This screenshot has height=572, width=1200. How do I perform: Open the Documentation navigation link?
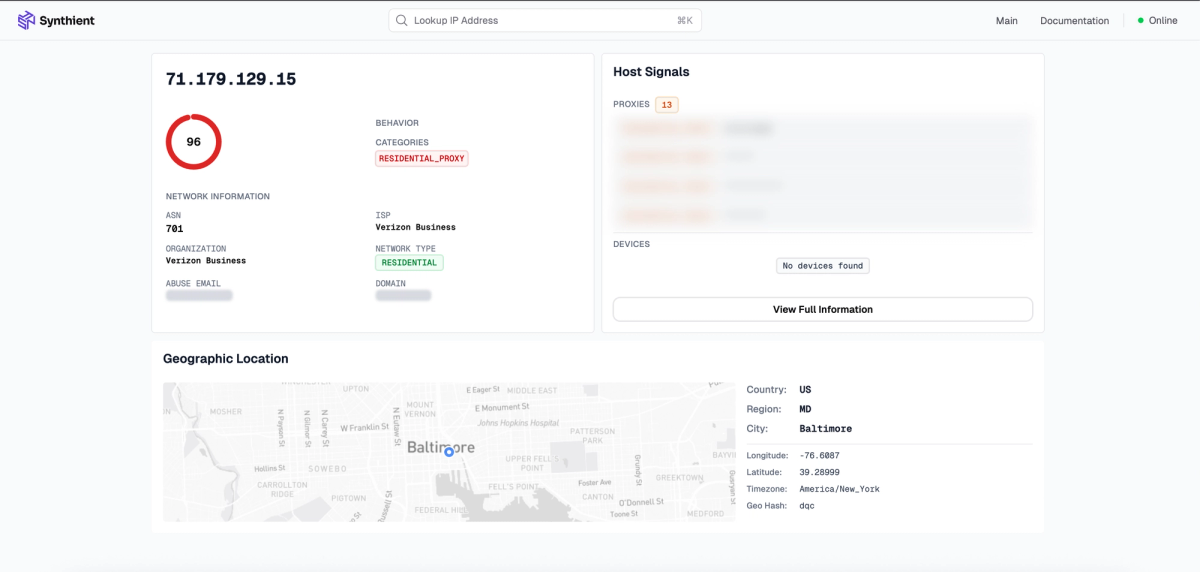coord(1074,20)
